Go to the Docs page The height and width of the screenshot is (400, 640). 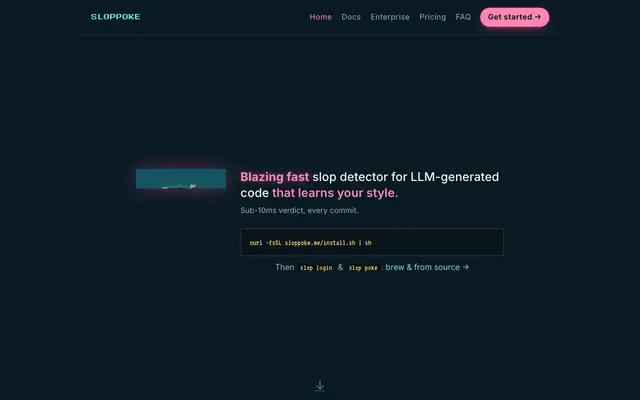point(351,17)
